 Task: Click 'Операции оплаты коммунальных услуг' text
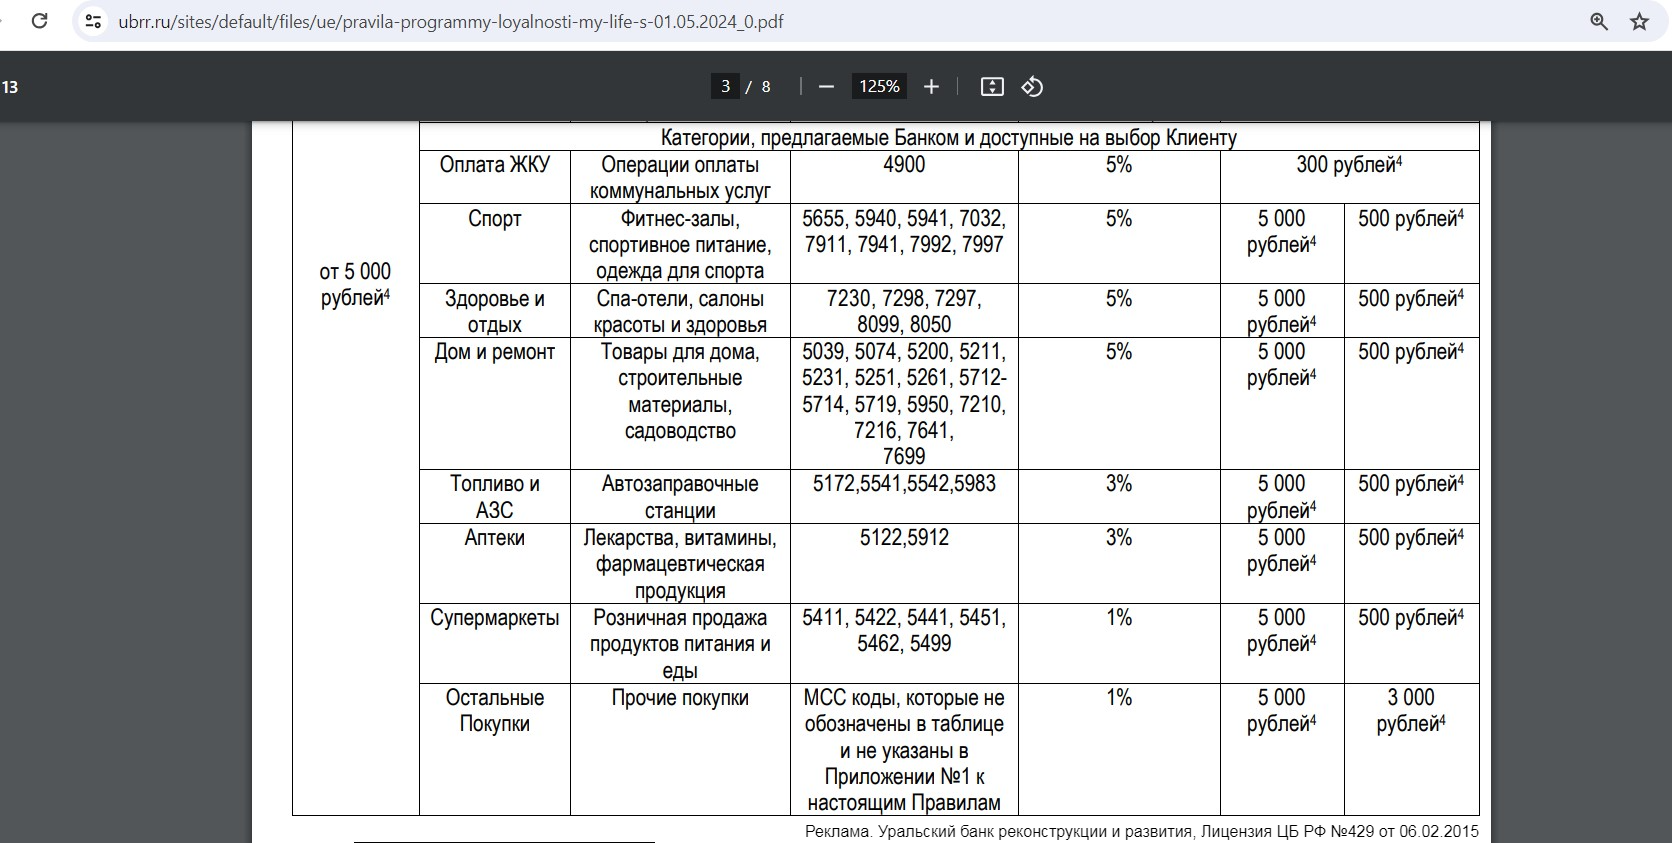tap(680, 178)
